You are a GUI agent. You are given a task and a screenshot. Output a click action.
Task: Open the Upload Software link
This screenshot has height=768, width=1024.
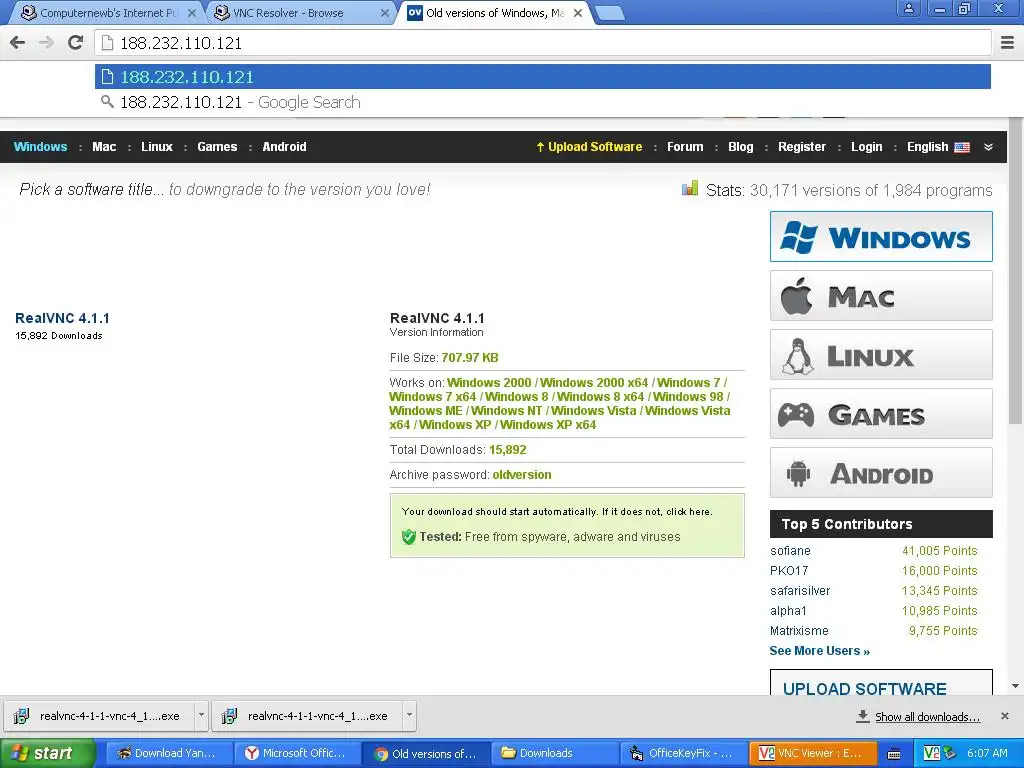coord(589,147)
